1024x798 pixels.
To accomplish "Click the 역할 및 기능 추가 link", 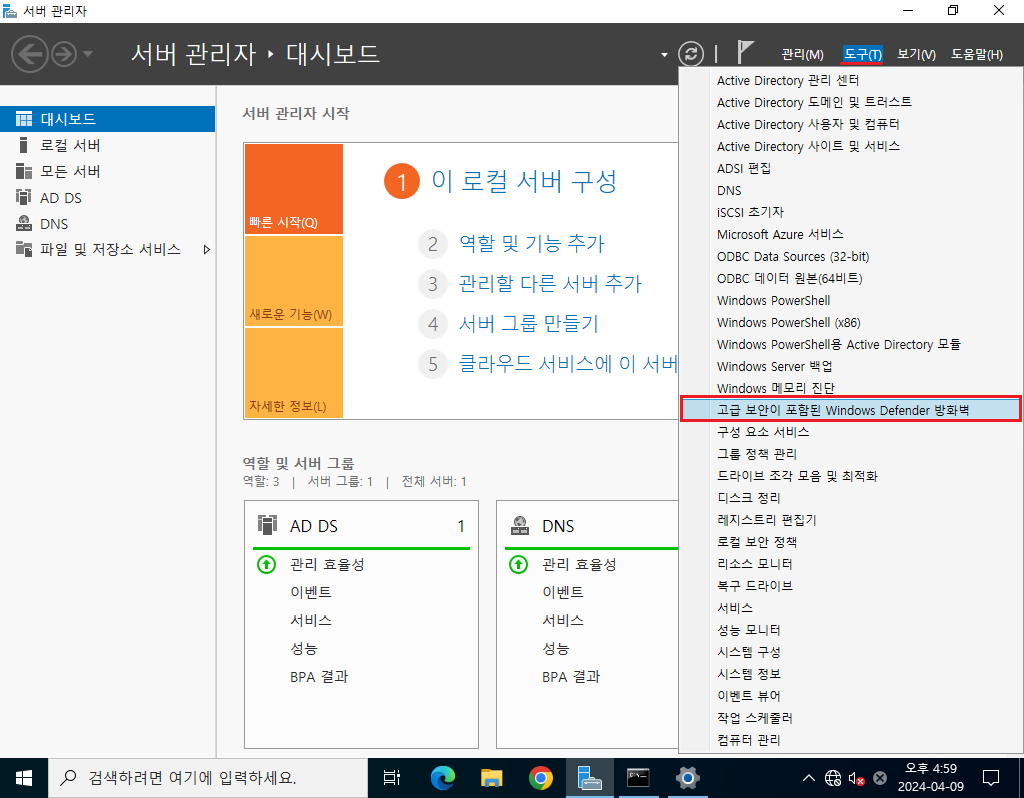I will pyautogui.click(x=531, y=244).
